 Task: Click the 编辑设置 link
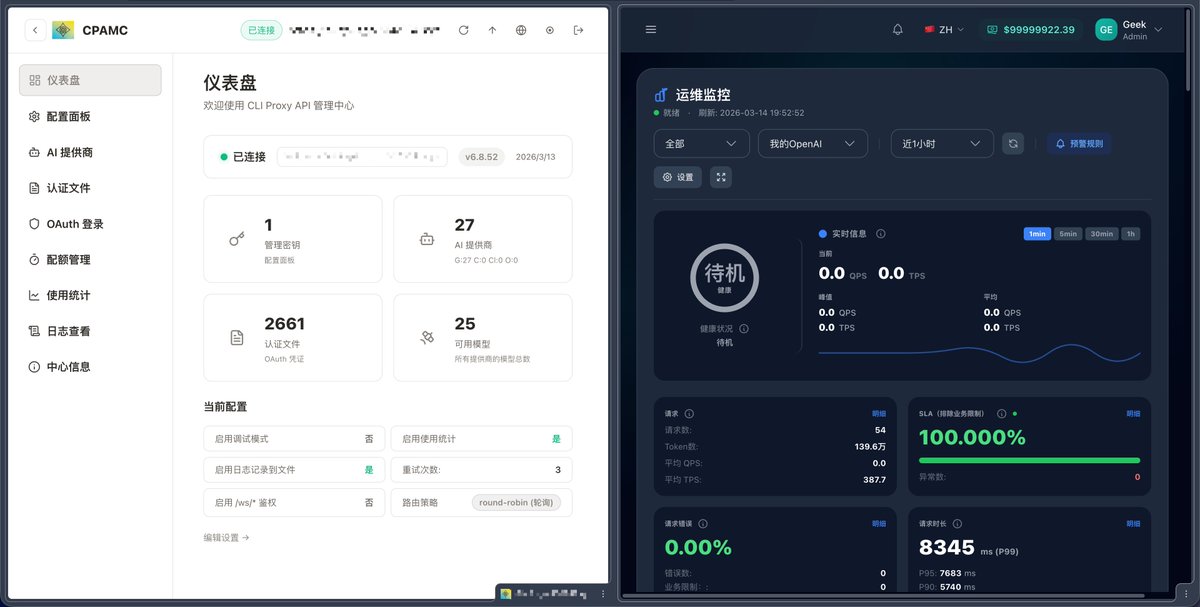pyautogui.click(x=226, y=537)
